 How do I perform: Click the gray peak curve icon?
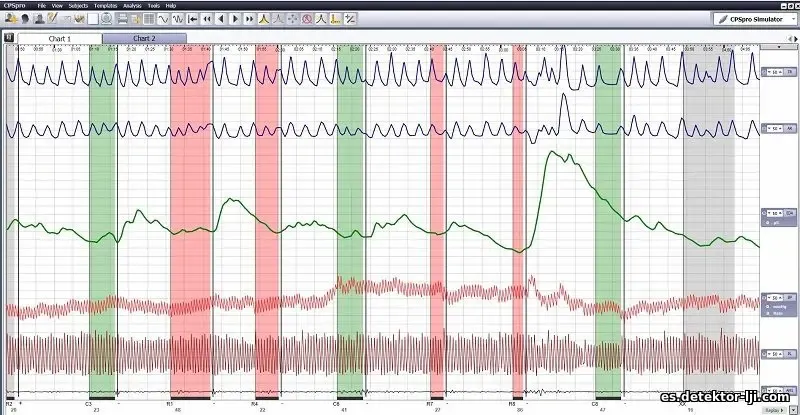pos(278,19)
